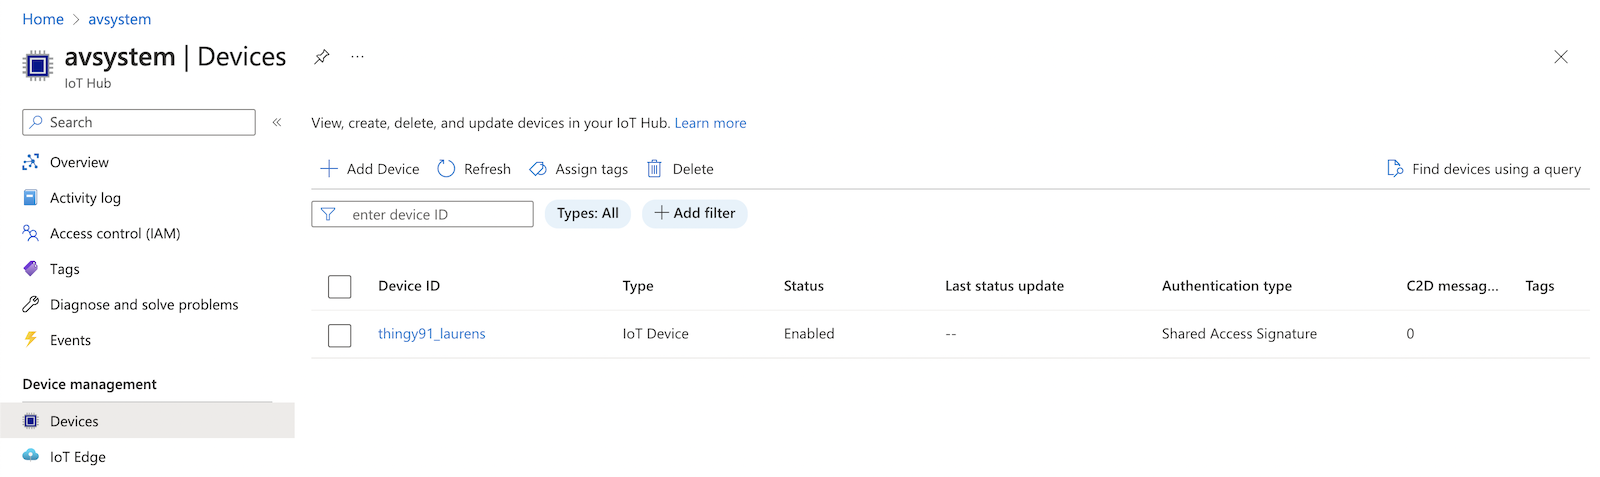The height and width of the screenshot is (477, 1600).
Task: Click the funnel filter icon
Action: point(328,214)
